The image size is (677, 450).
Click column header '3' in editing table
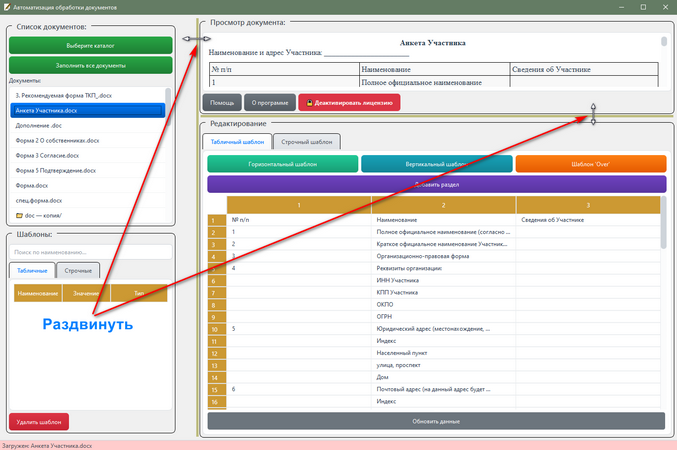tap(588, 205)
